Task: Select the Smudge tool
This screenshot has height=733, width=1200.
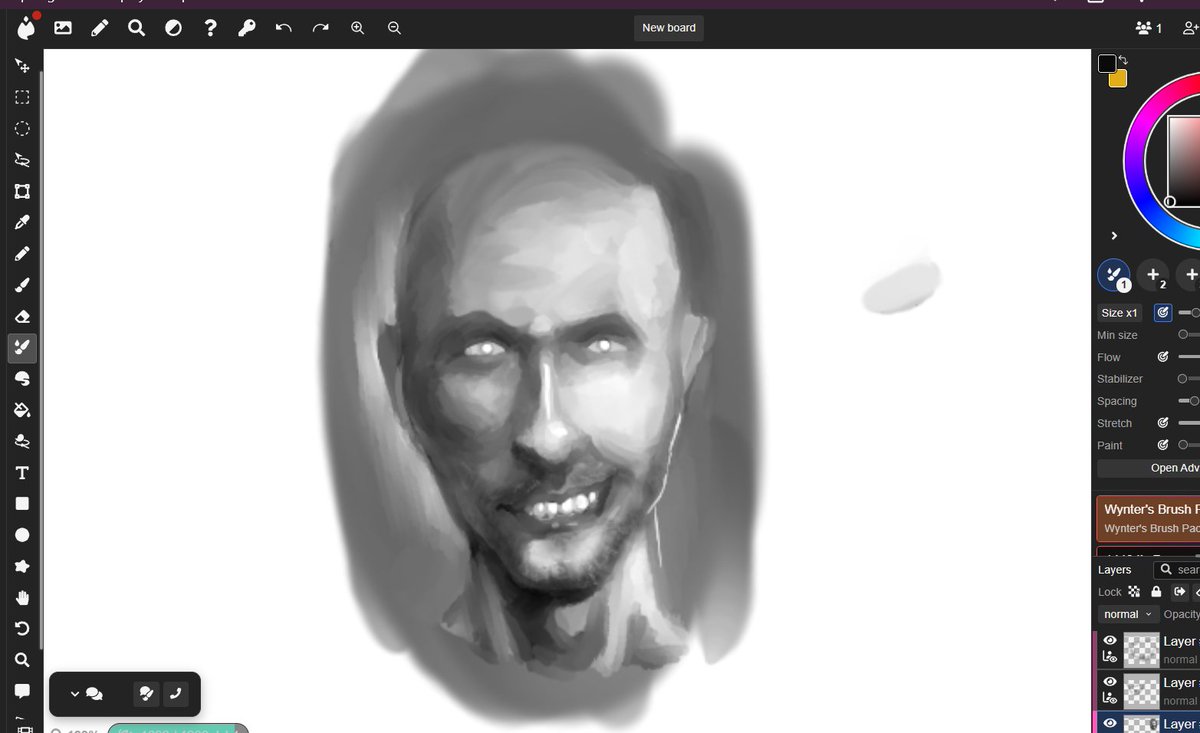Action: coord(22,379)
